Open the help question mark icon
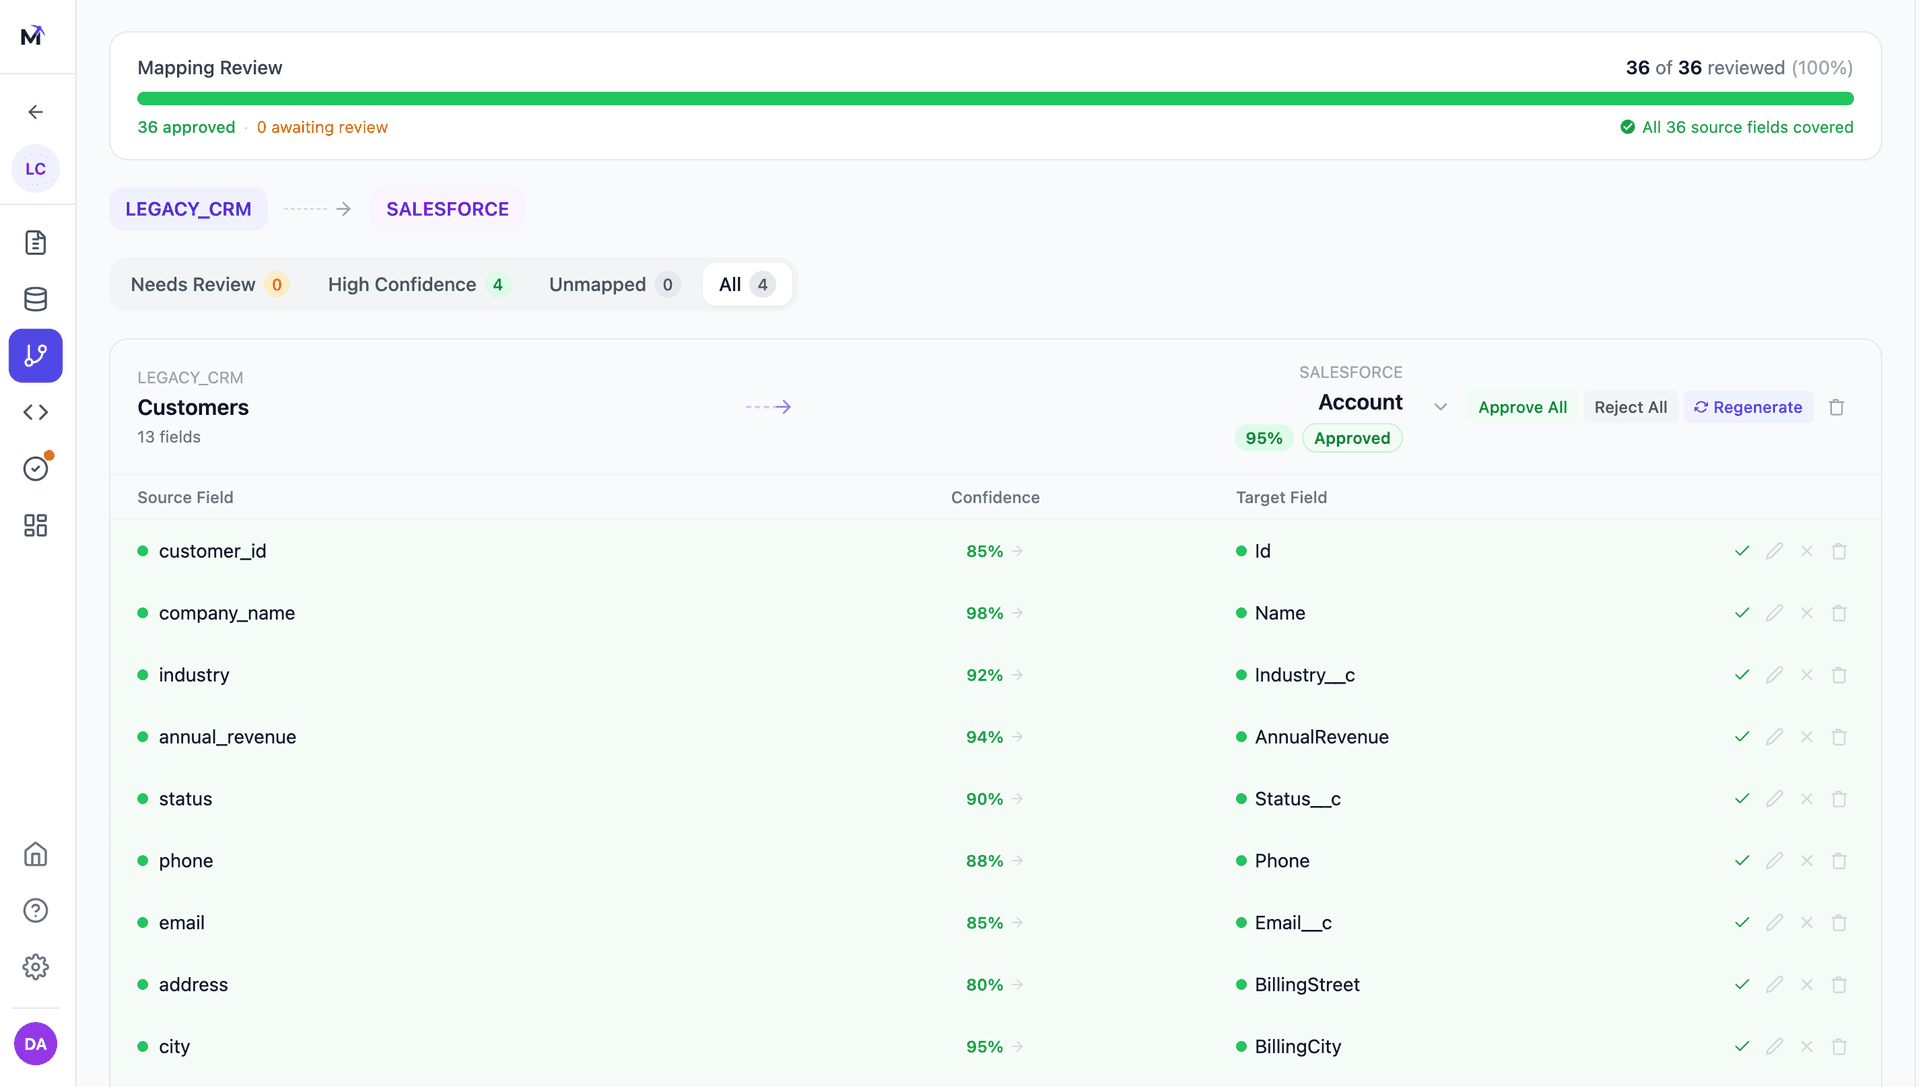 pyautogui.click(x=35, y=910)
